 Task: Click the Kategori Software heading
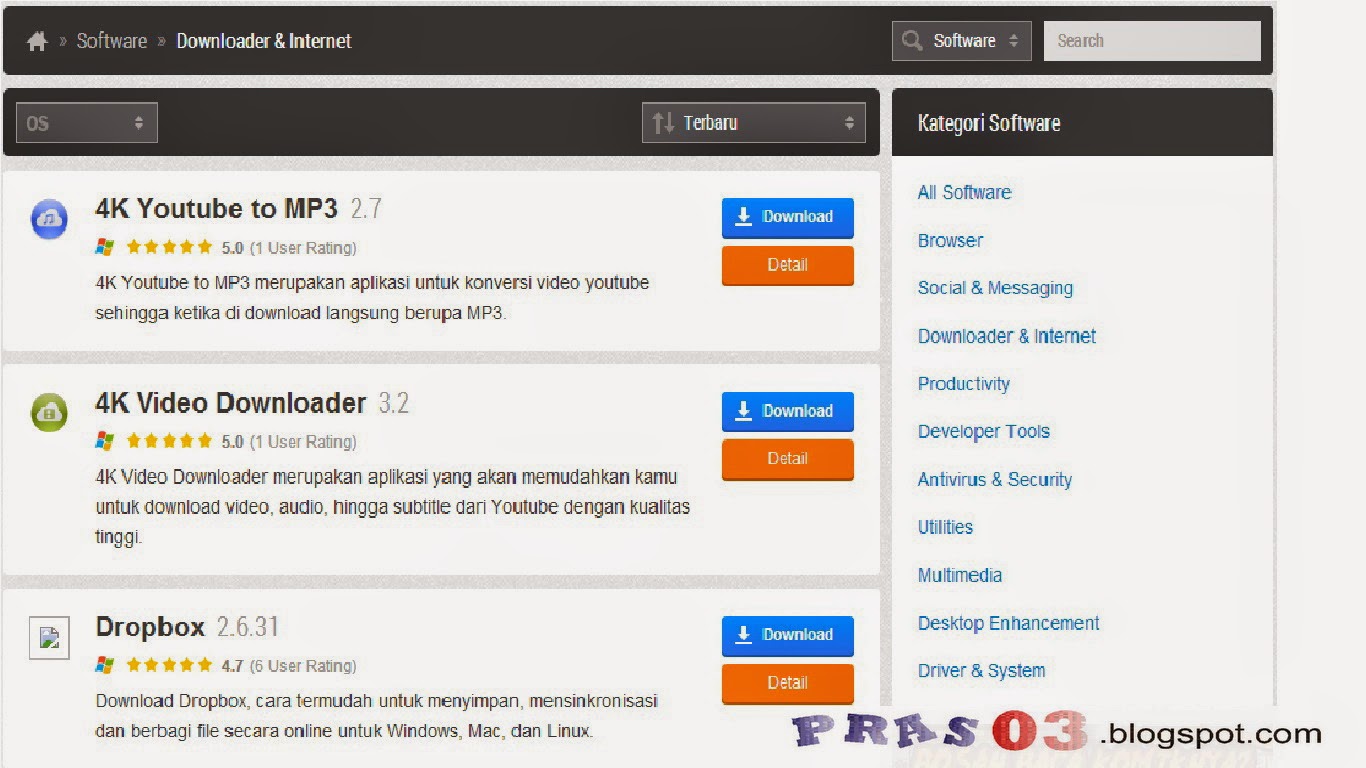point(989,123)
